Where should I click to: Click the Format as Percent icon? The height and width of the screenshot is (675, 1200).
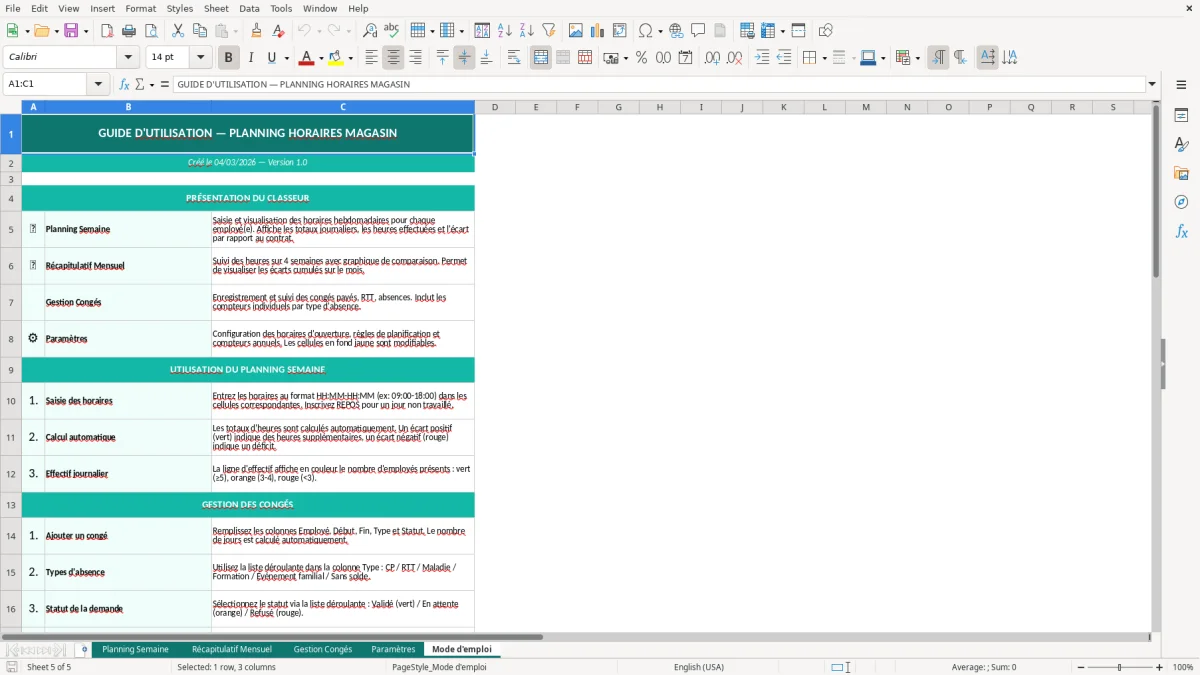pyautogui.click(x=642, y=58)
